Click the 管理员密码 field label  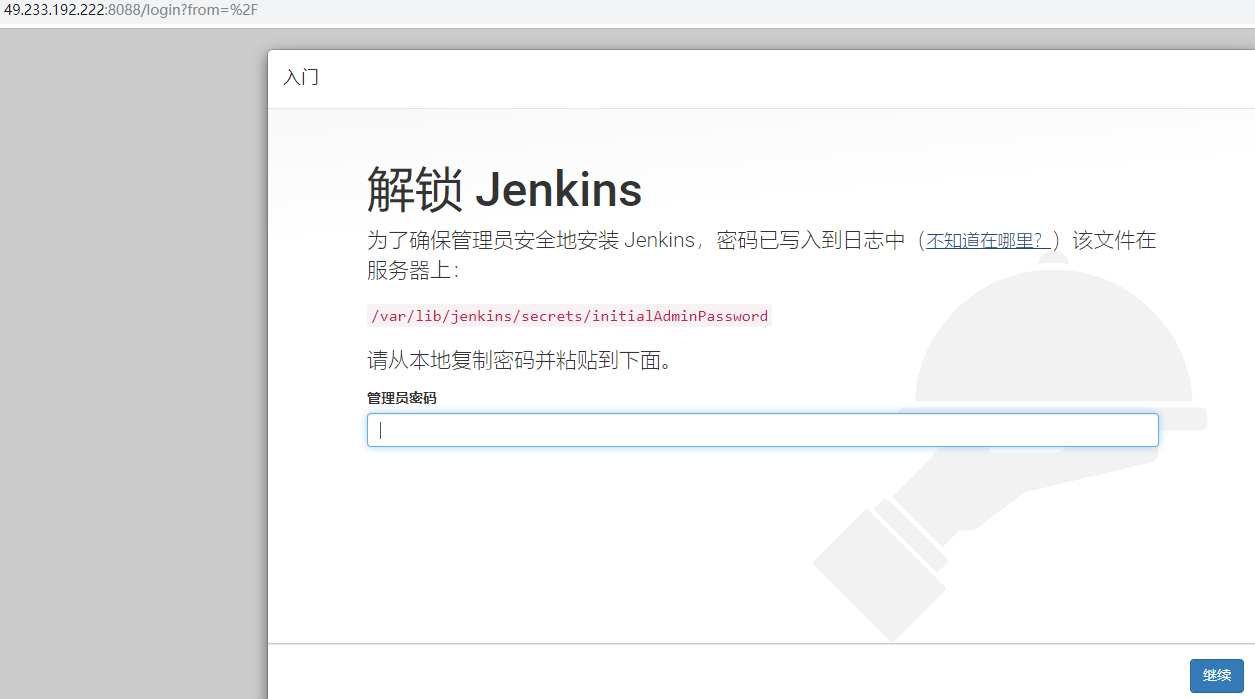(x=401, y=398)
